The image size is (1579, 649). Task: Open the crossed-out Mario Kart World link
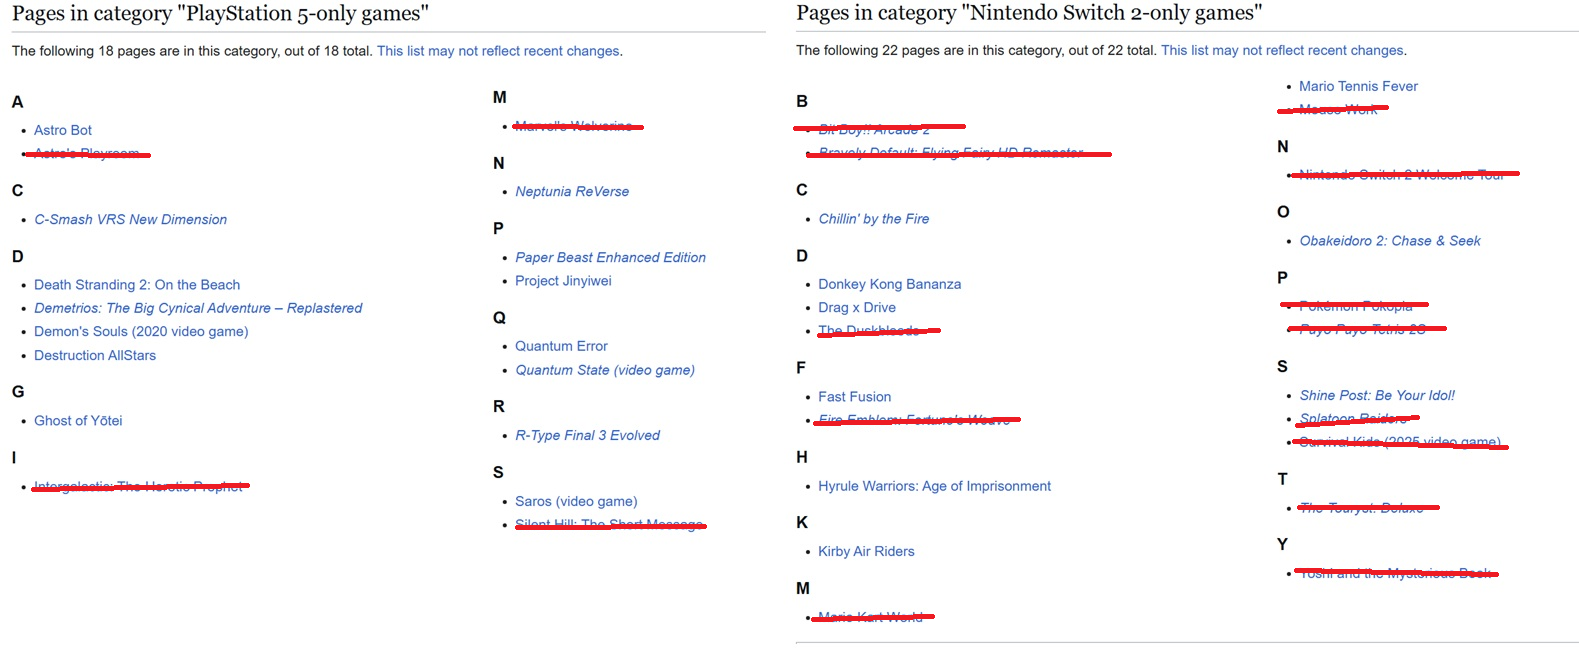coord(871,617)
